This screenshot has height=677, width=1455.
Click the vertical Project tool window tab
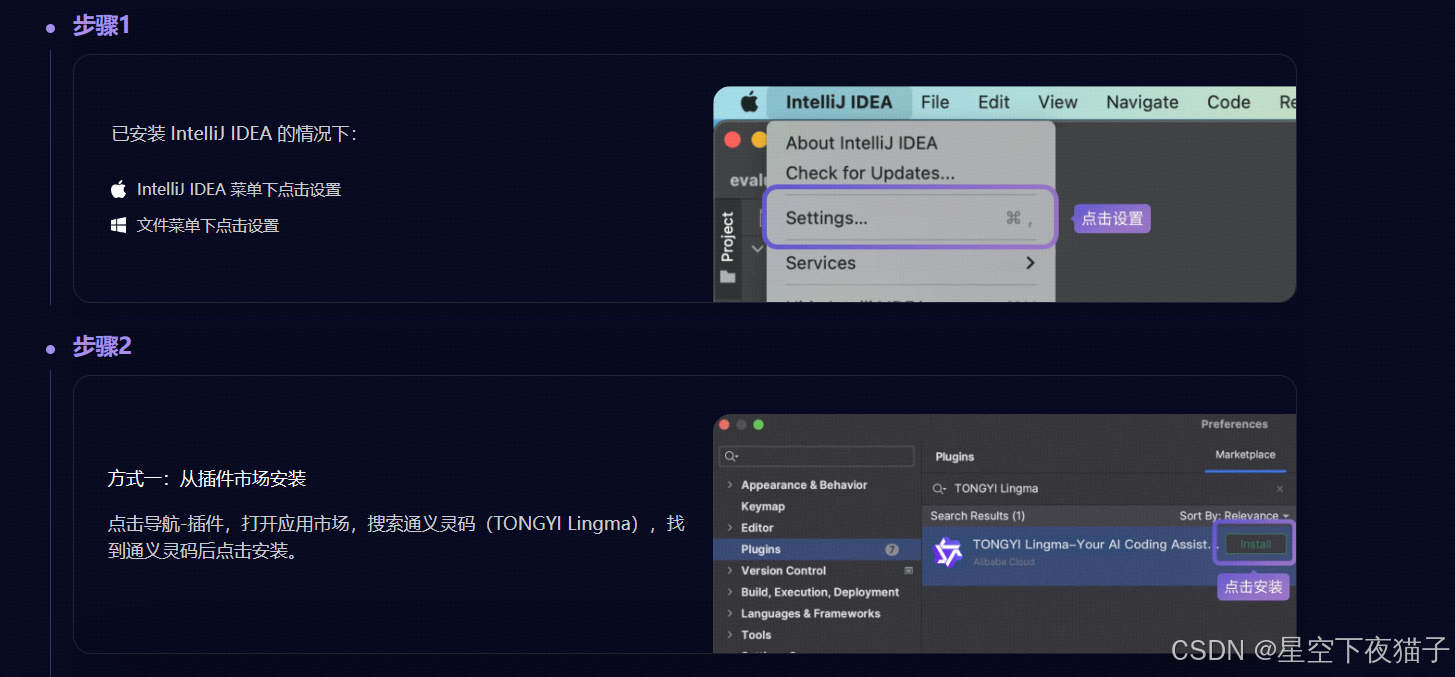(727, 236)
